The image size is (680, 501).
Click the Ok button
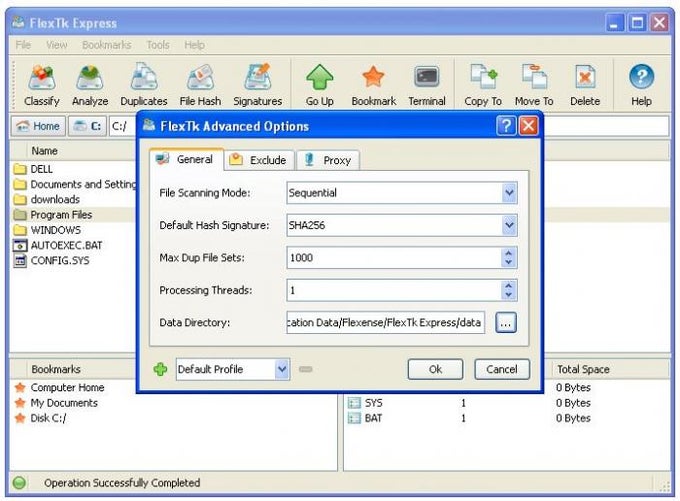pyautogui.click(x=435, y=370)
